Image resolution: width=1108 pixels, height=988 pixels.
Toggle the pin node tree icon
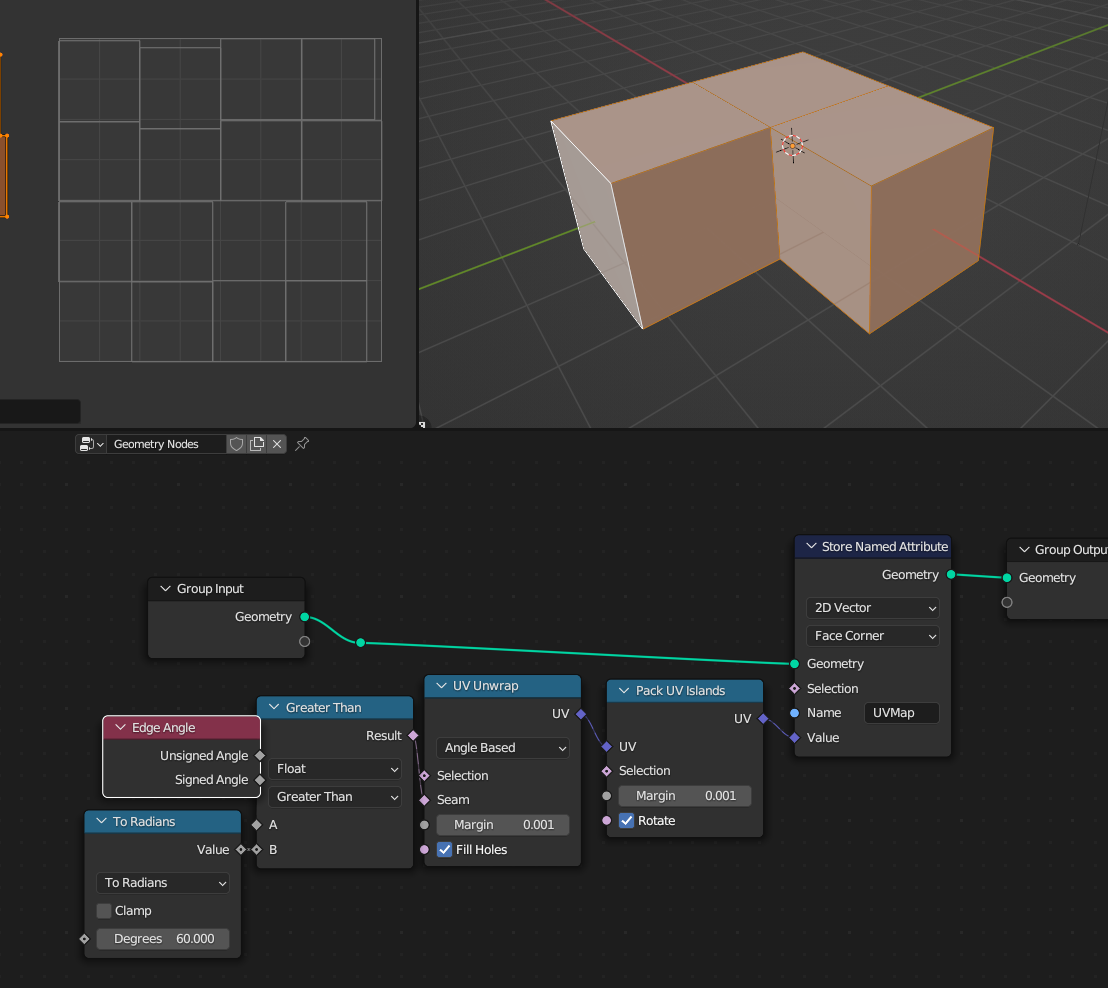[x=302, y=444]
